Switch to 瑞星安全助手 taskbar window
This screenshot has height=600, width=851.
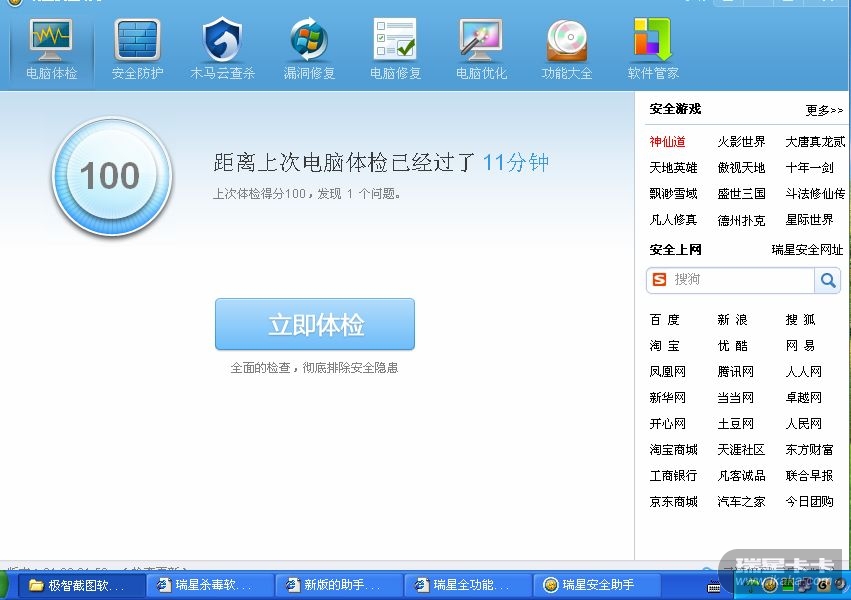(x=596, y=585)
